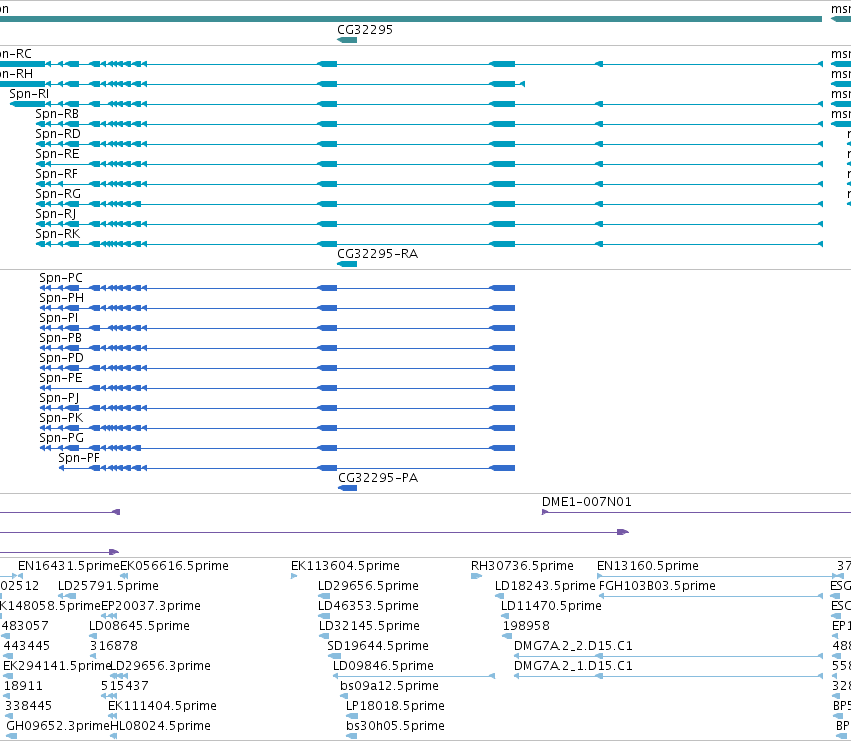Click the Spn-PB protein label
851x741 pixels.
(x=60, y=338)
